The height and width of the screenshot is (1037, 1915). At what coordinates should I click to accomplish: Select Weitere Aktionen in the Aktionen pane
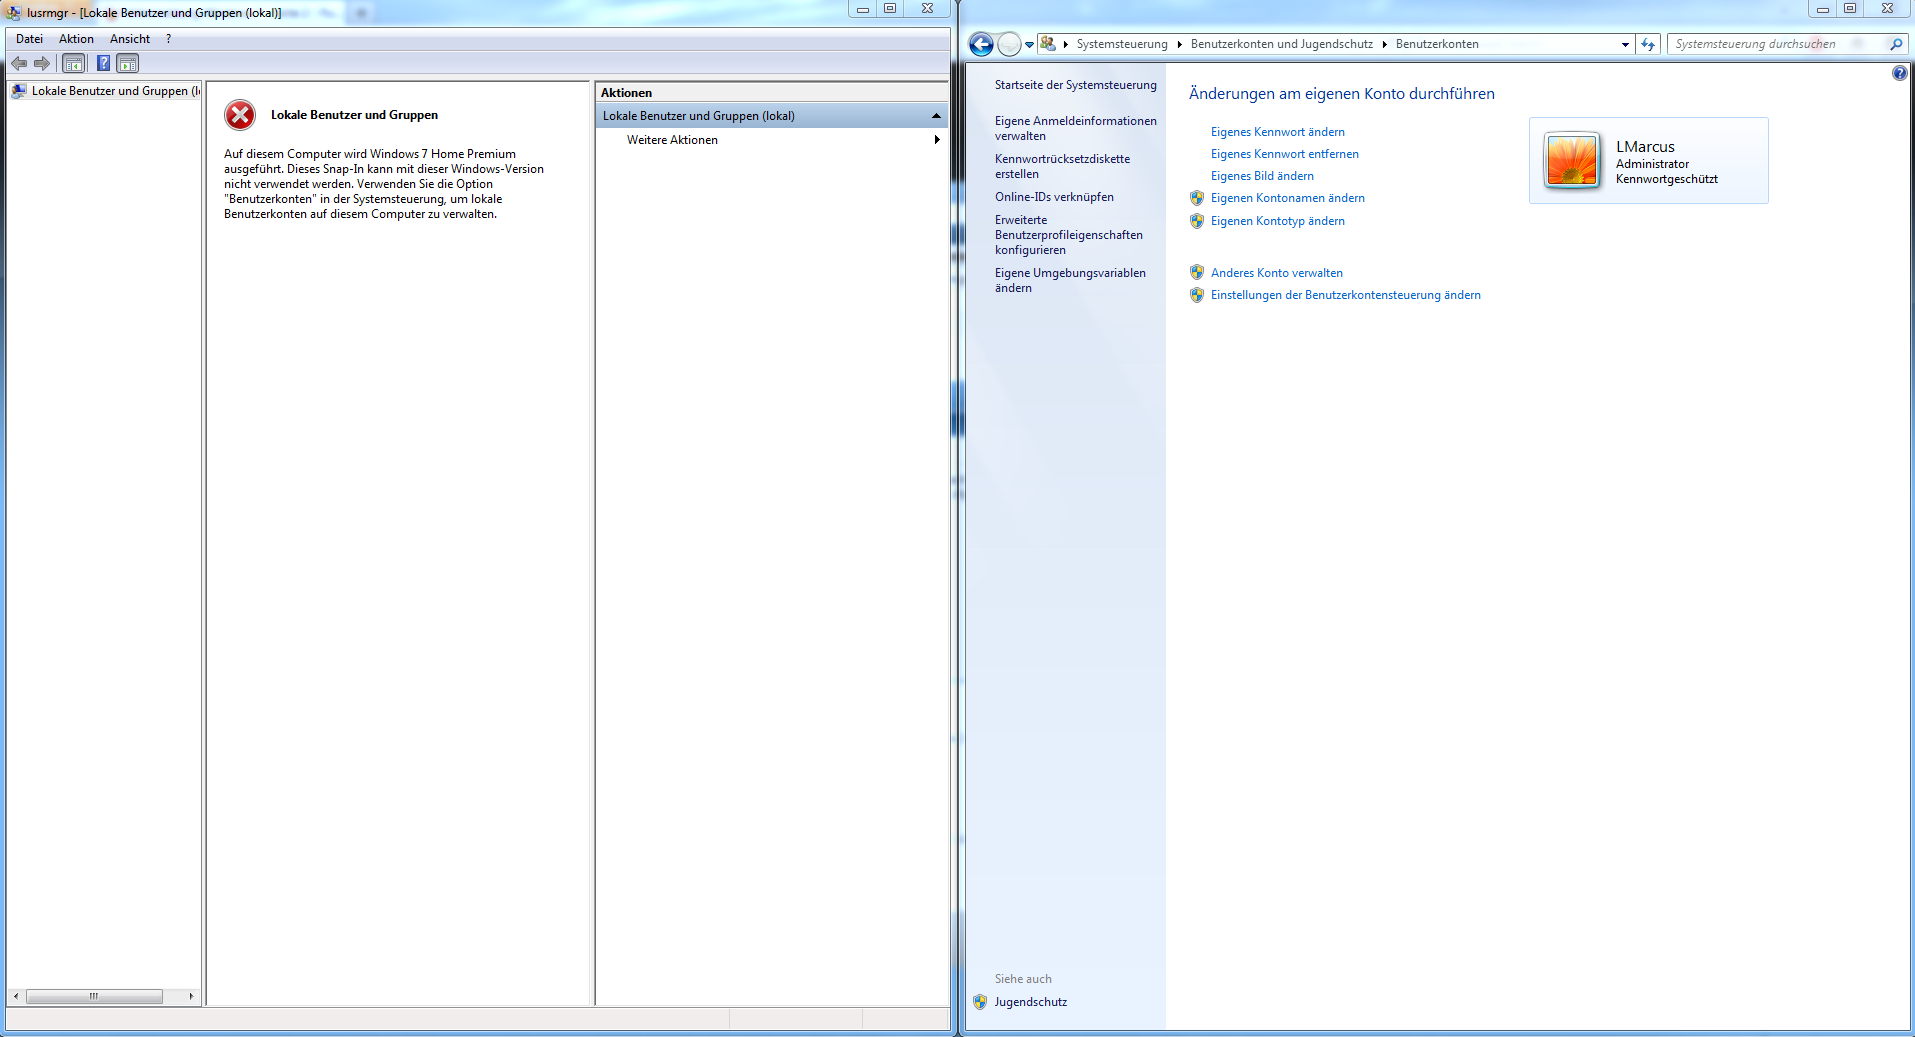[x=672, y=140]
